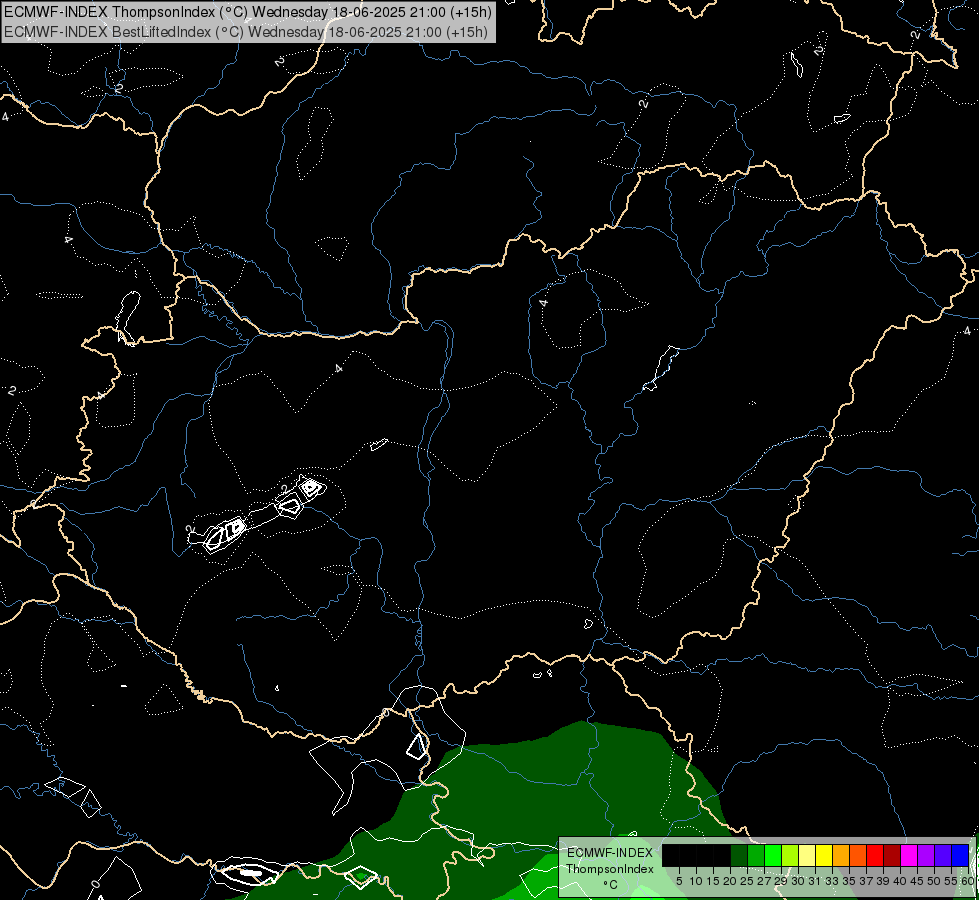Click legend tick value 20
Screen dimensions: 979x900
pos(730,881)
